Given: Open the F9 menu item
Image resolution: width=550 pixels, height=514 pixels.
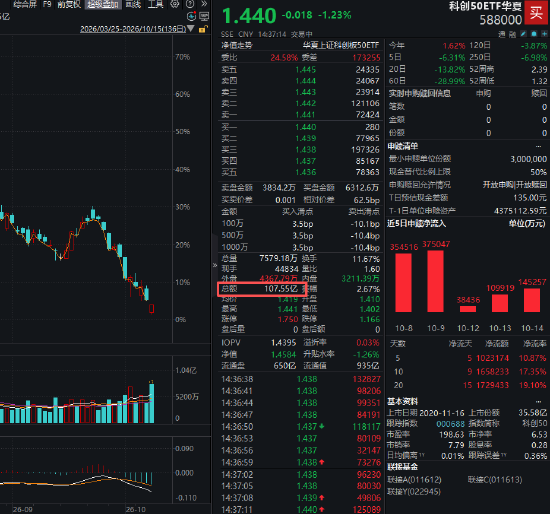Looking at the screenshot, I should pos(47,4).
